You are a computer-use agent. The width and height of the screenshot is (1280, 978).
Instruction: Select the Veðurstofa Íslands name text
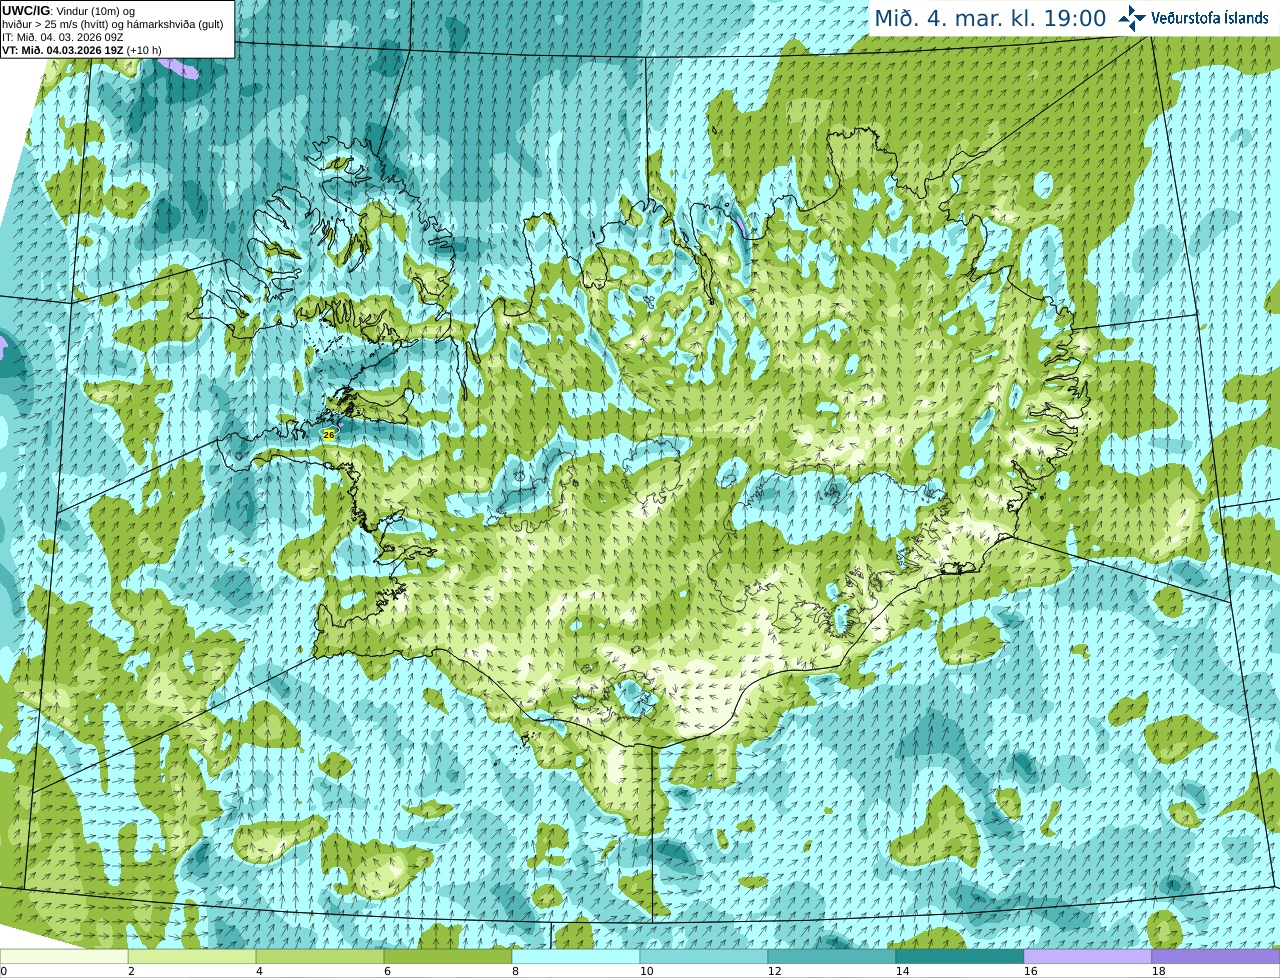click(1210, 18)
